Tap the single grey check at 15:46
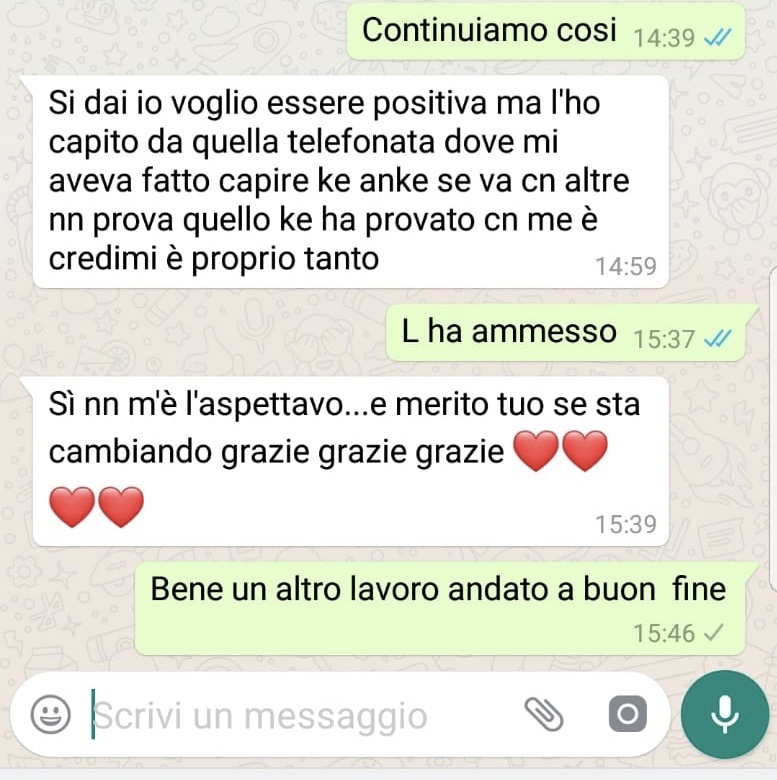Viewport: 777px width, 780px height. tap(714, 633)
